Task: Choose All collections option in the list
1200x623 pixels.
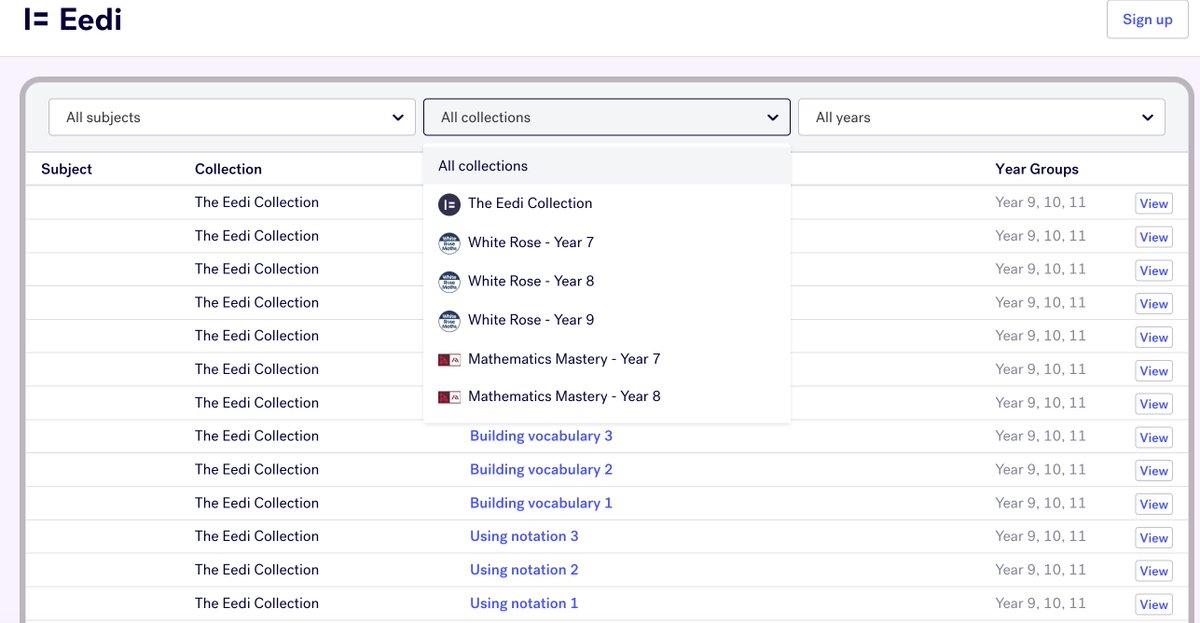Action: click(x=607, y=166)
